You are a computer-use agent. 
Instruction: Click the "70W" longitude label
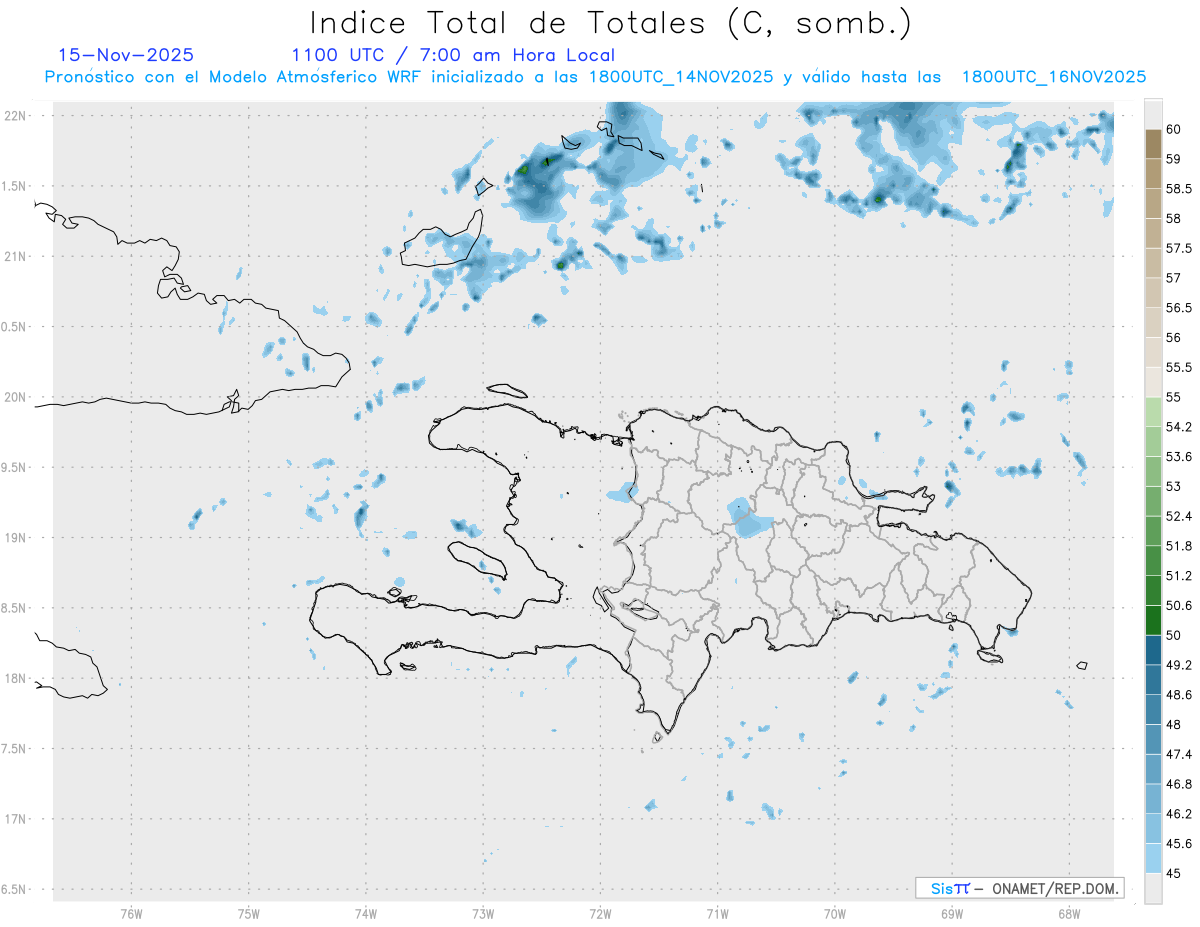coord(835,914)
